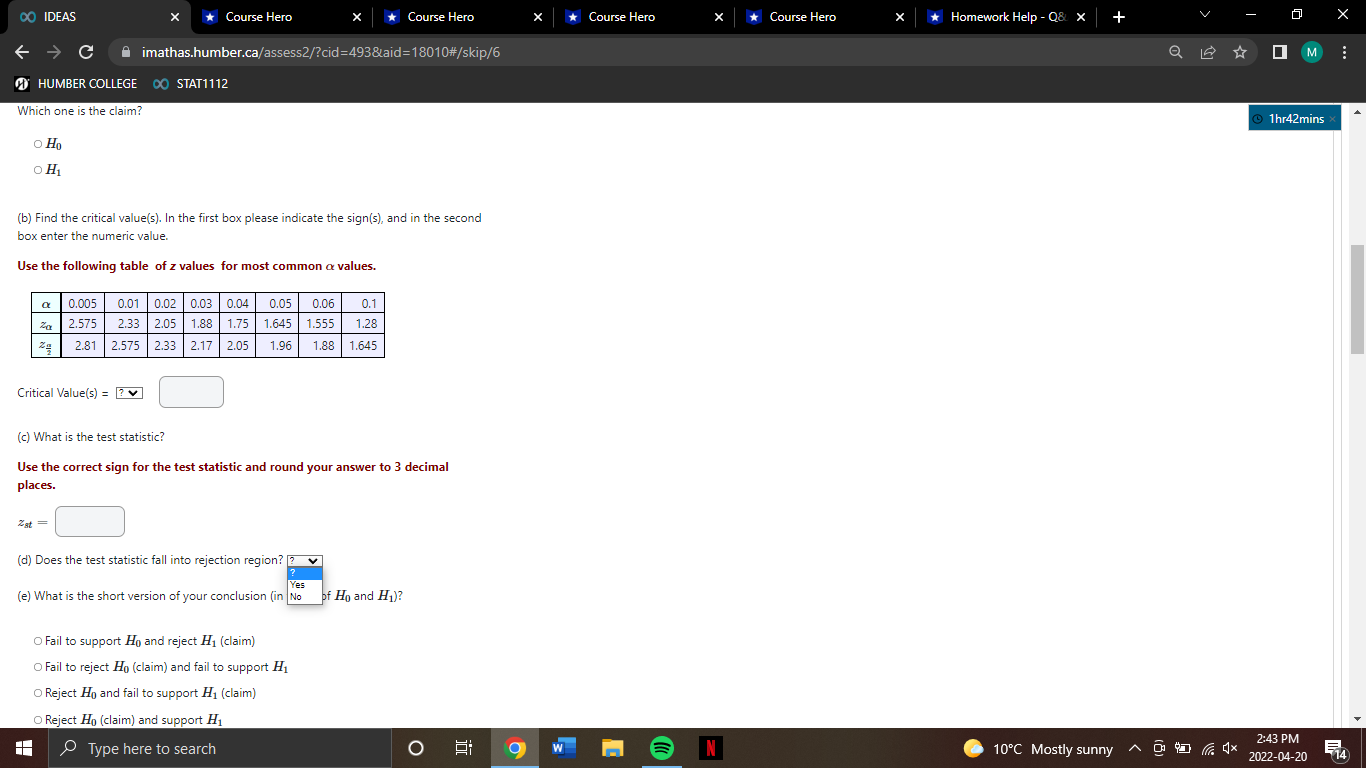Screen dimensions: 1366x768
Task: Select the H1 radio button
Action: [x=36, y=169]
